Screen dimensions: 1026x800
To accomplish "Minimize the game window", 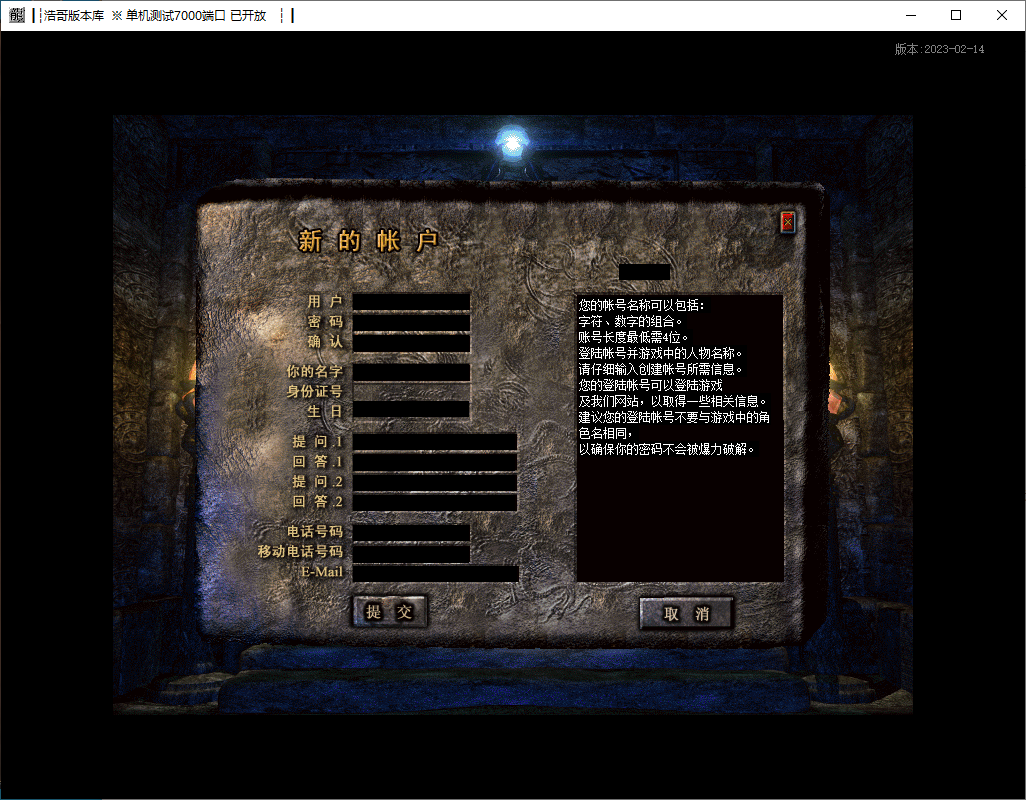I will coord(911,15).
